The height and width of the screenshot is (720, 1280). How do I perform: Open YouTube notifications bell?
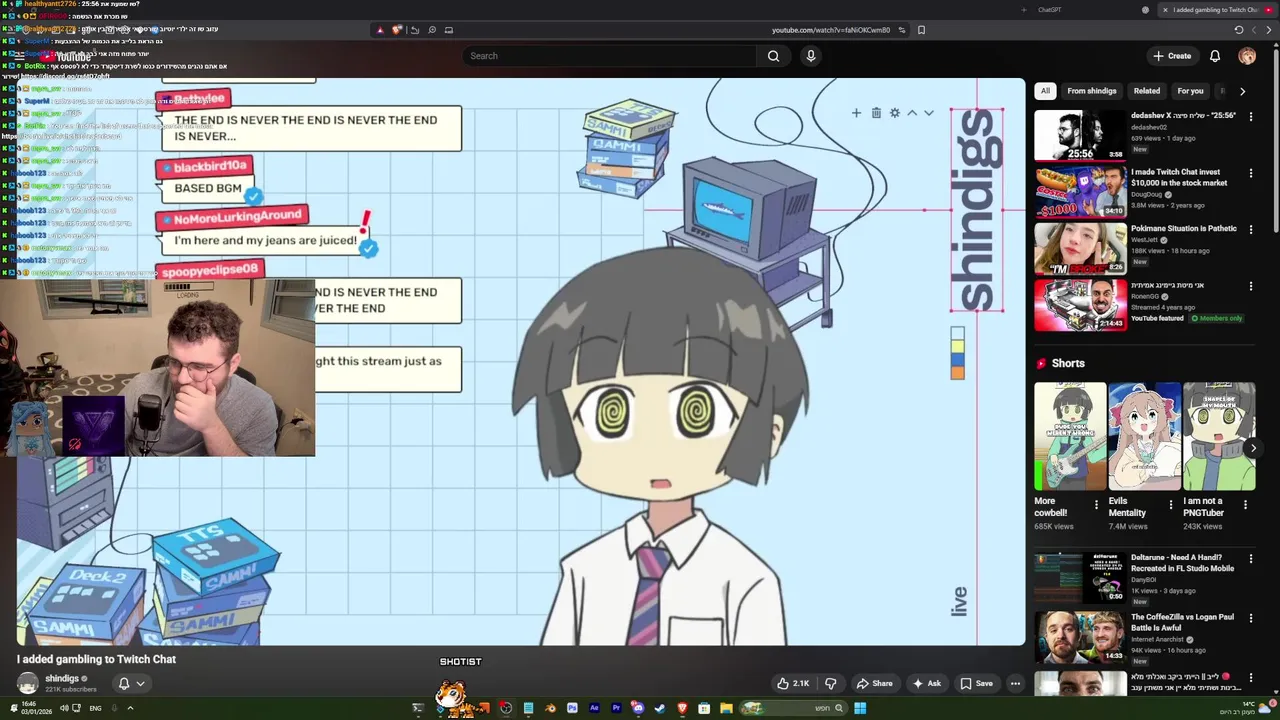tap(1215, 56)
